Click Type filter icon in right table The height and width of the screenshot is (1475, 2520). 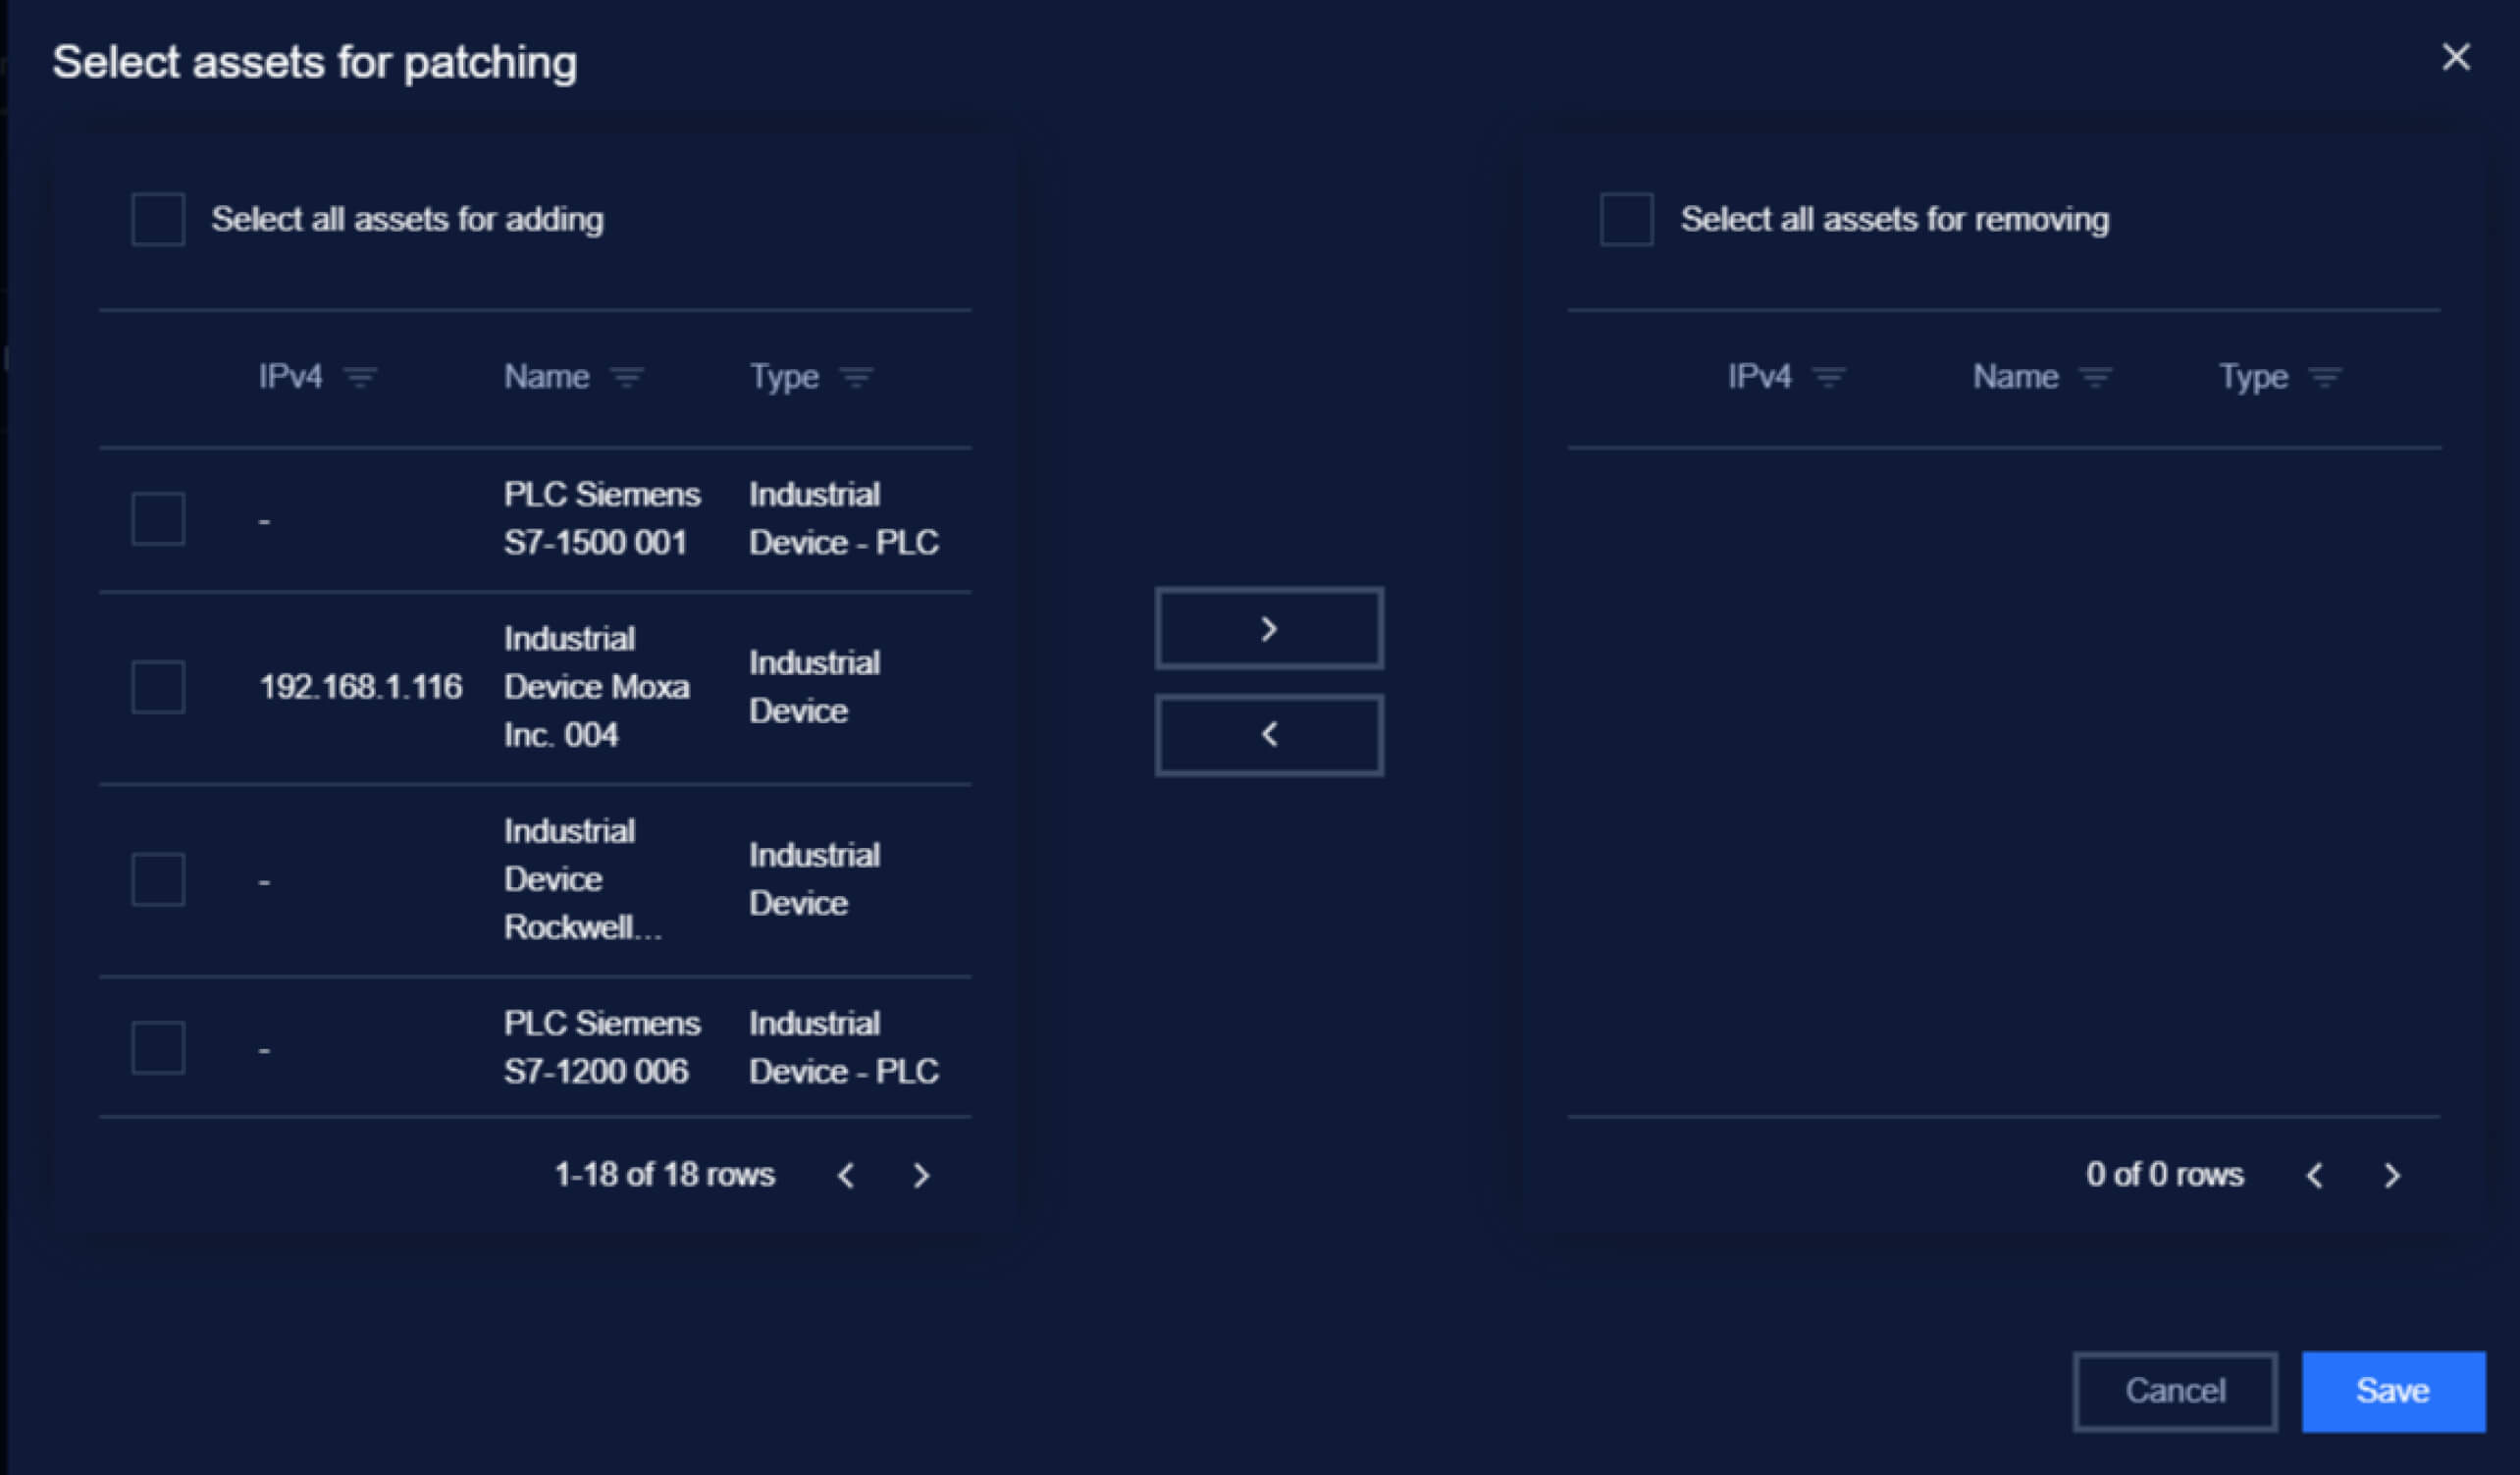click(x=2325, y=377)
